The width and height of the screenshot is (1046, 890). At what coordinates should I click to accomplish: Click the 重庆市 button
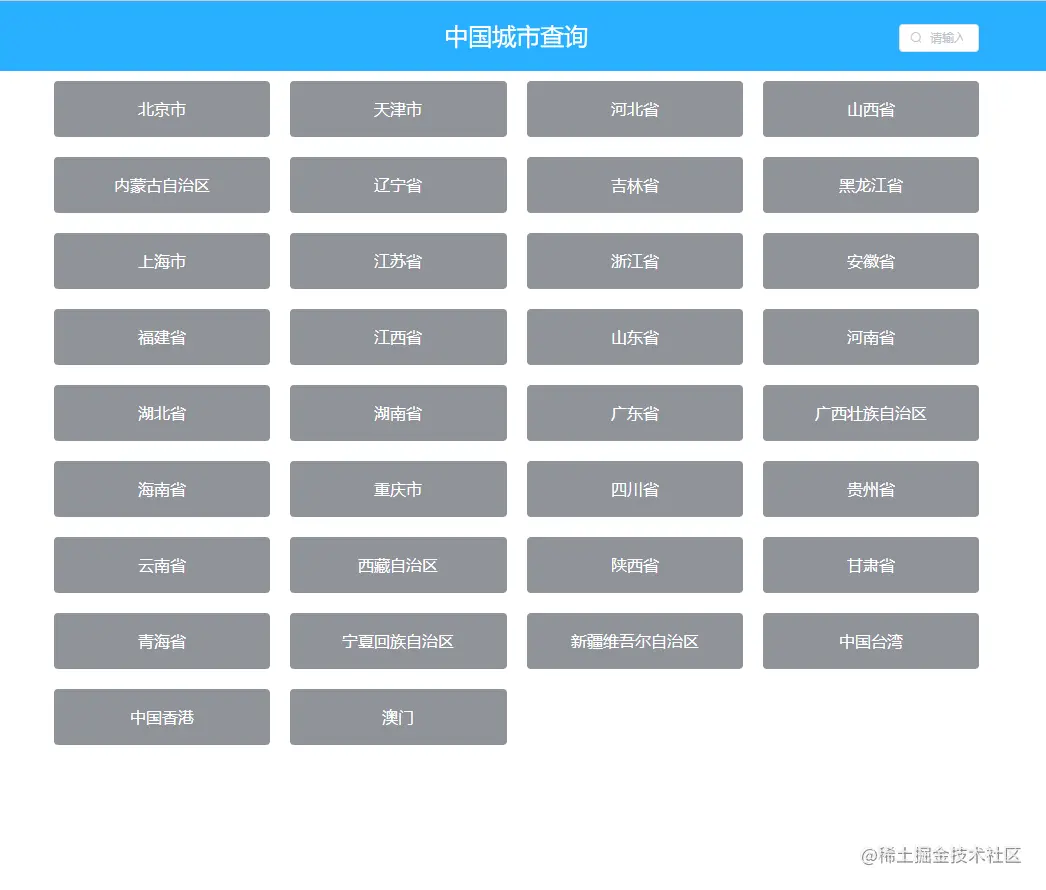pyautogui.click(x=398, y=490)
